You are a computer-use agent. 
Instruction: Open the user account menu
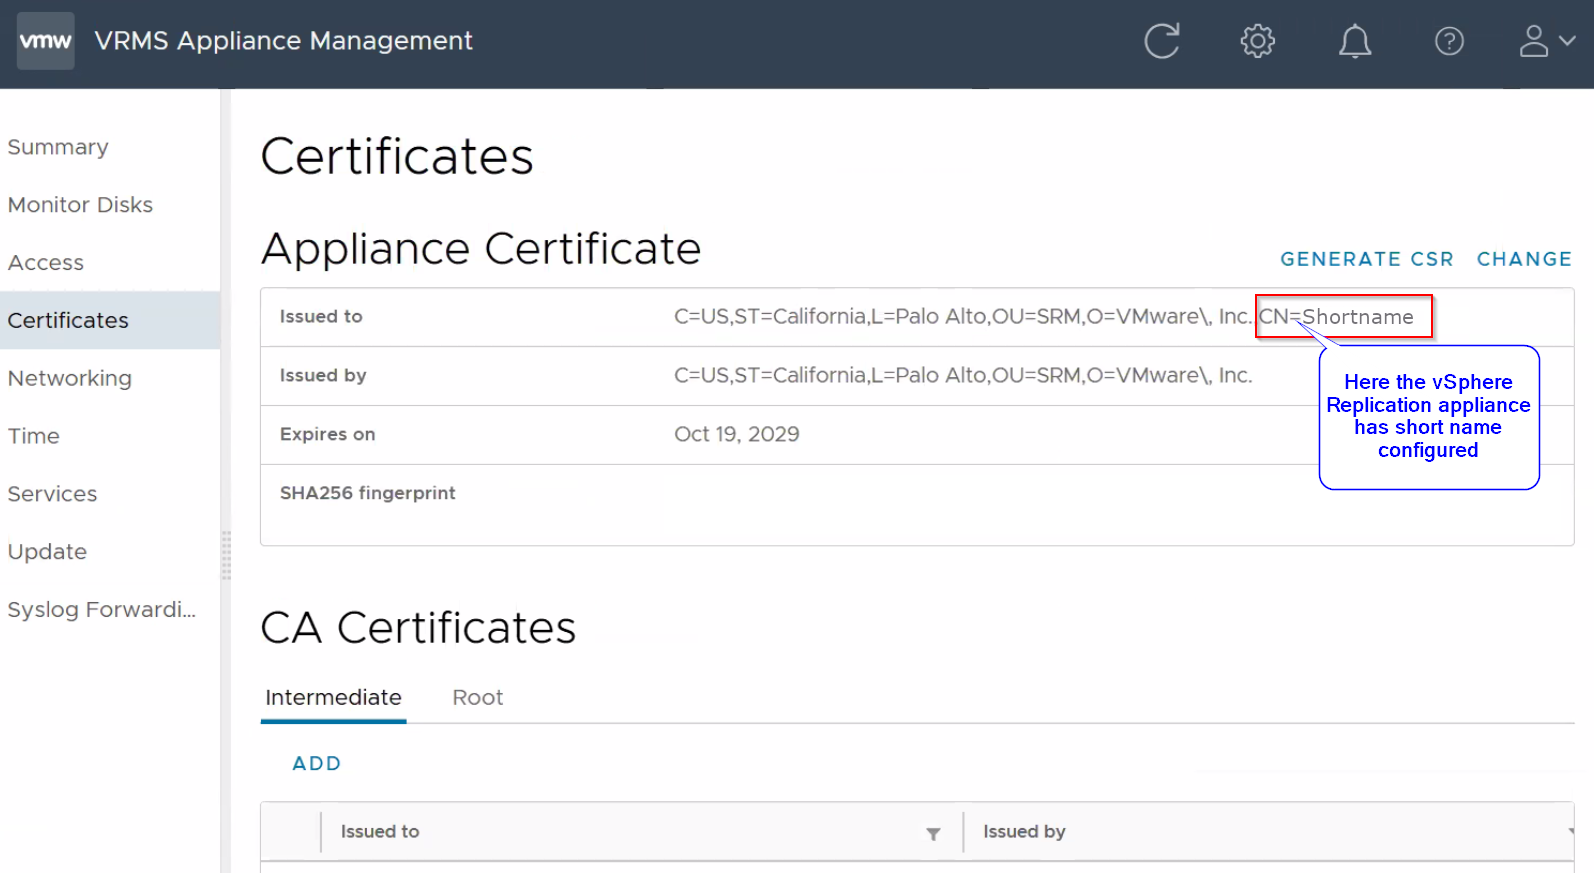[1547, 41]
